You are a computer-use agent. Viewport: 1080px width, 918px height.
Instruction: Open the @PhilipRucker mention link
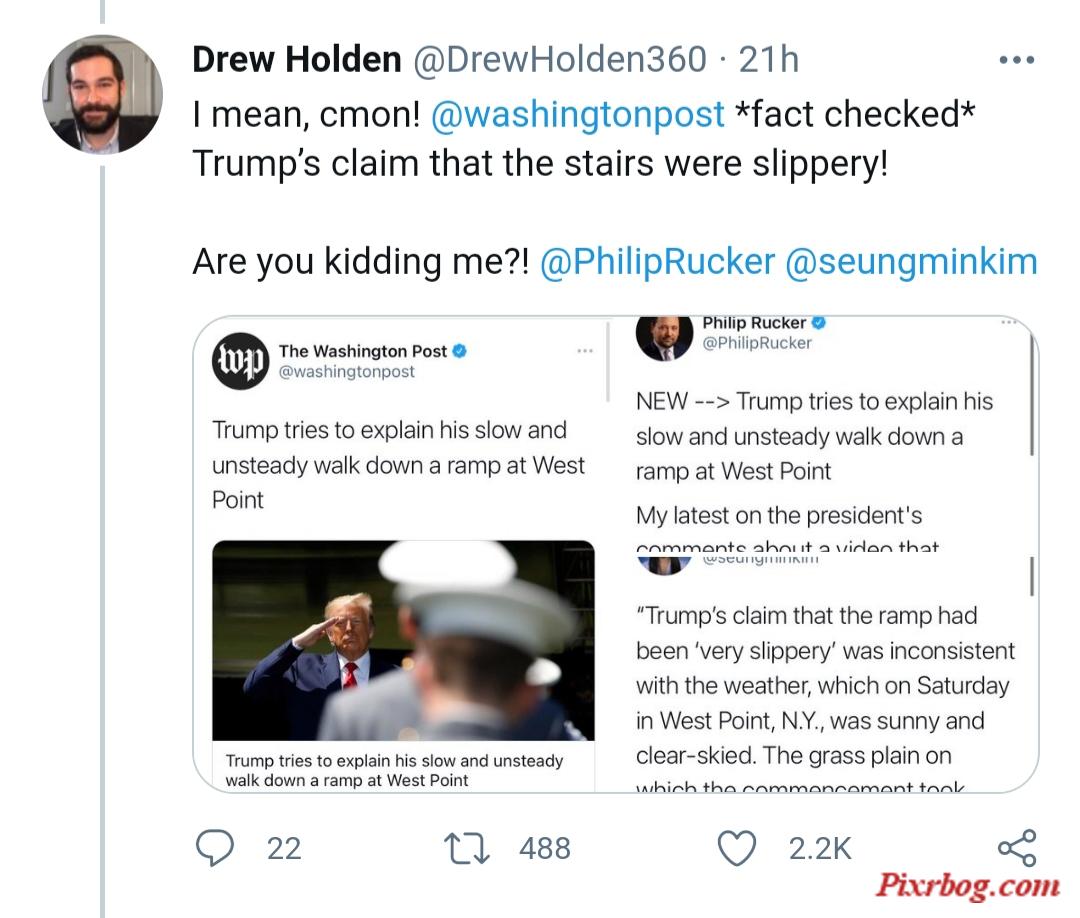click(x=657, y=262)
